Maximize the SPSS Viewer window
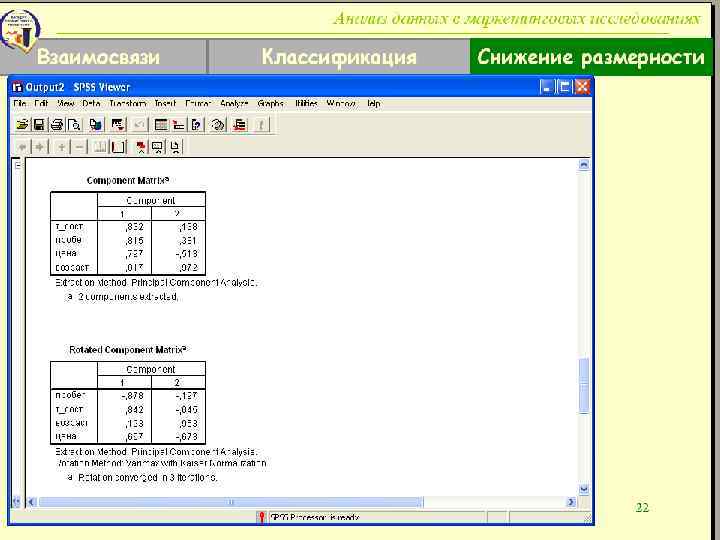The width and height of the screenshot is (720, 540). point(564,87)
